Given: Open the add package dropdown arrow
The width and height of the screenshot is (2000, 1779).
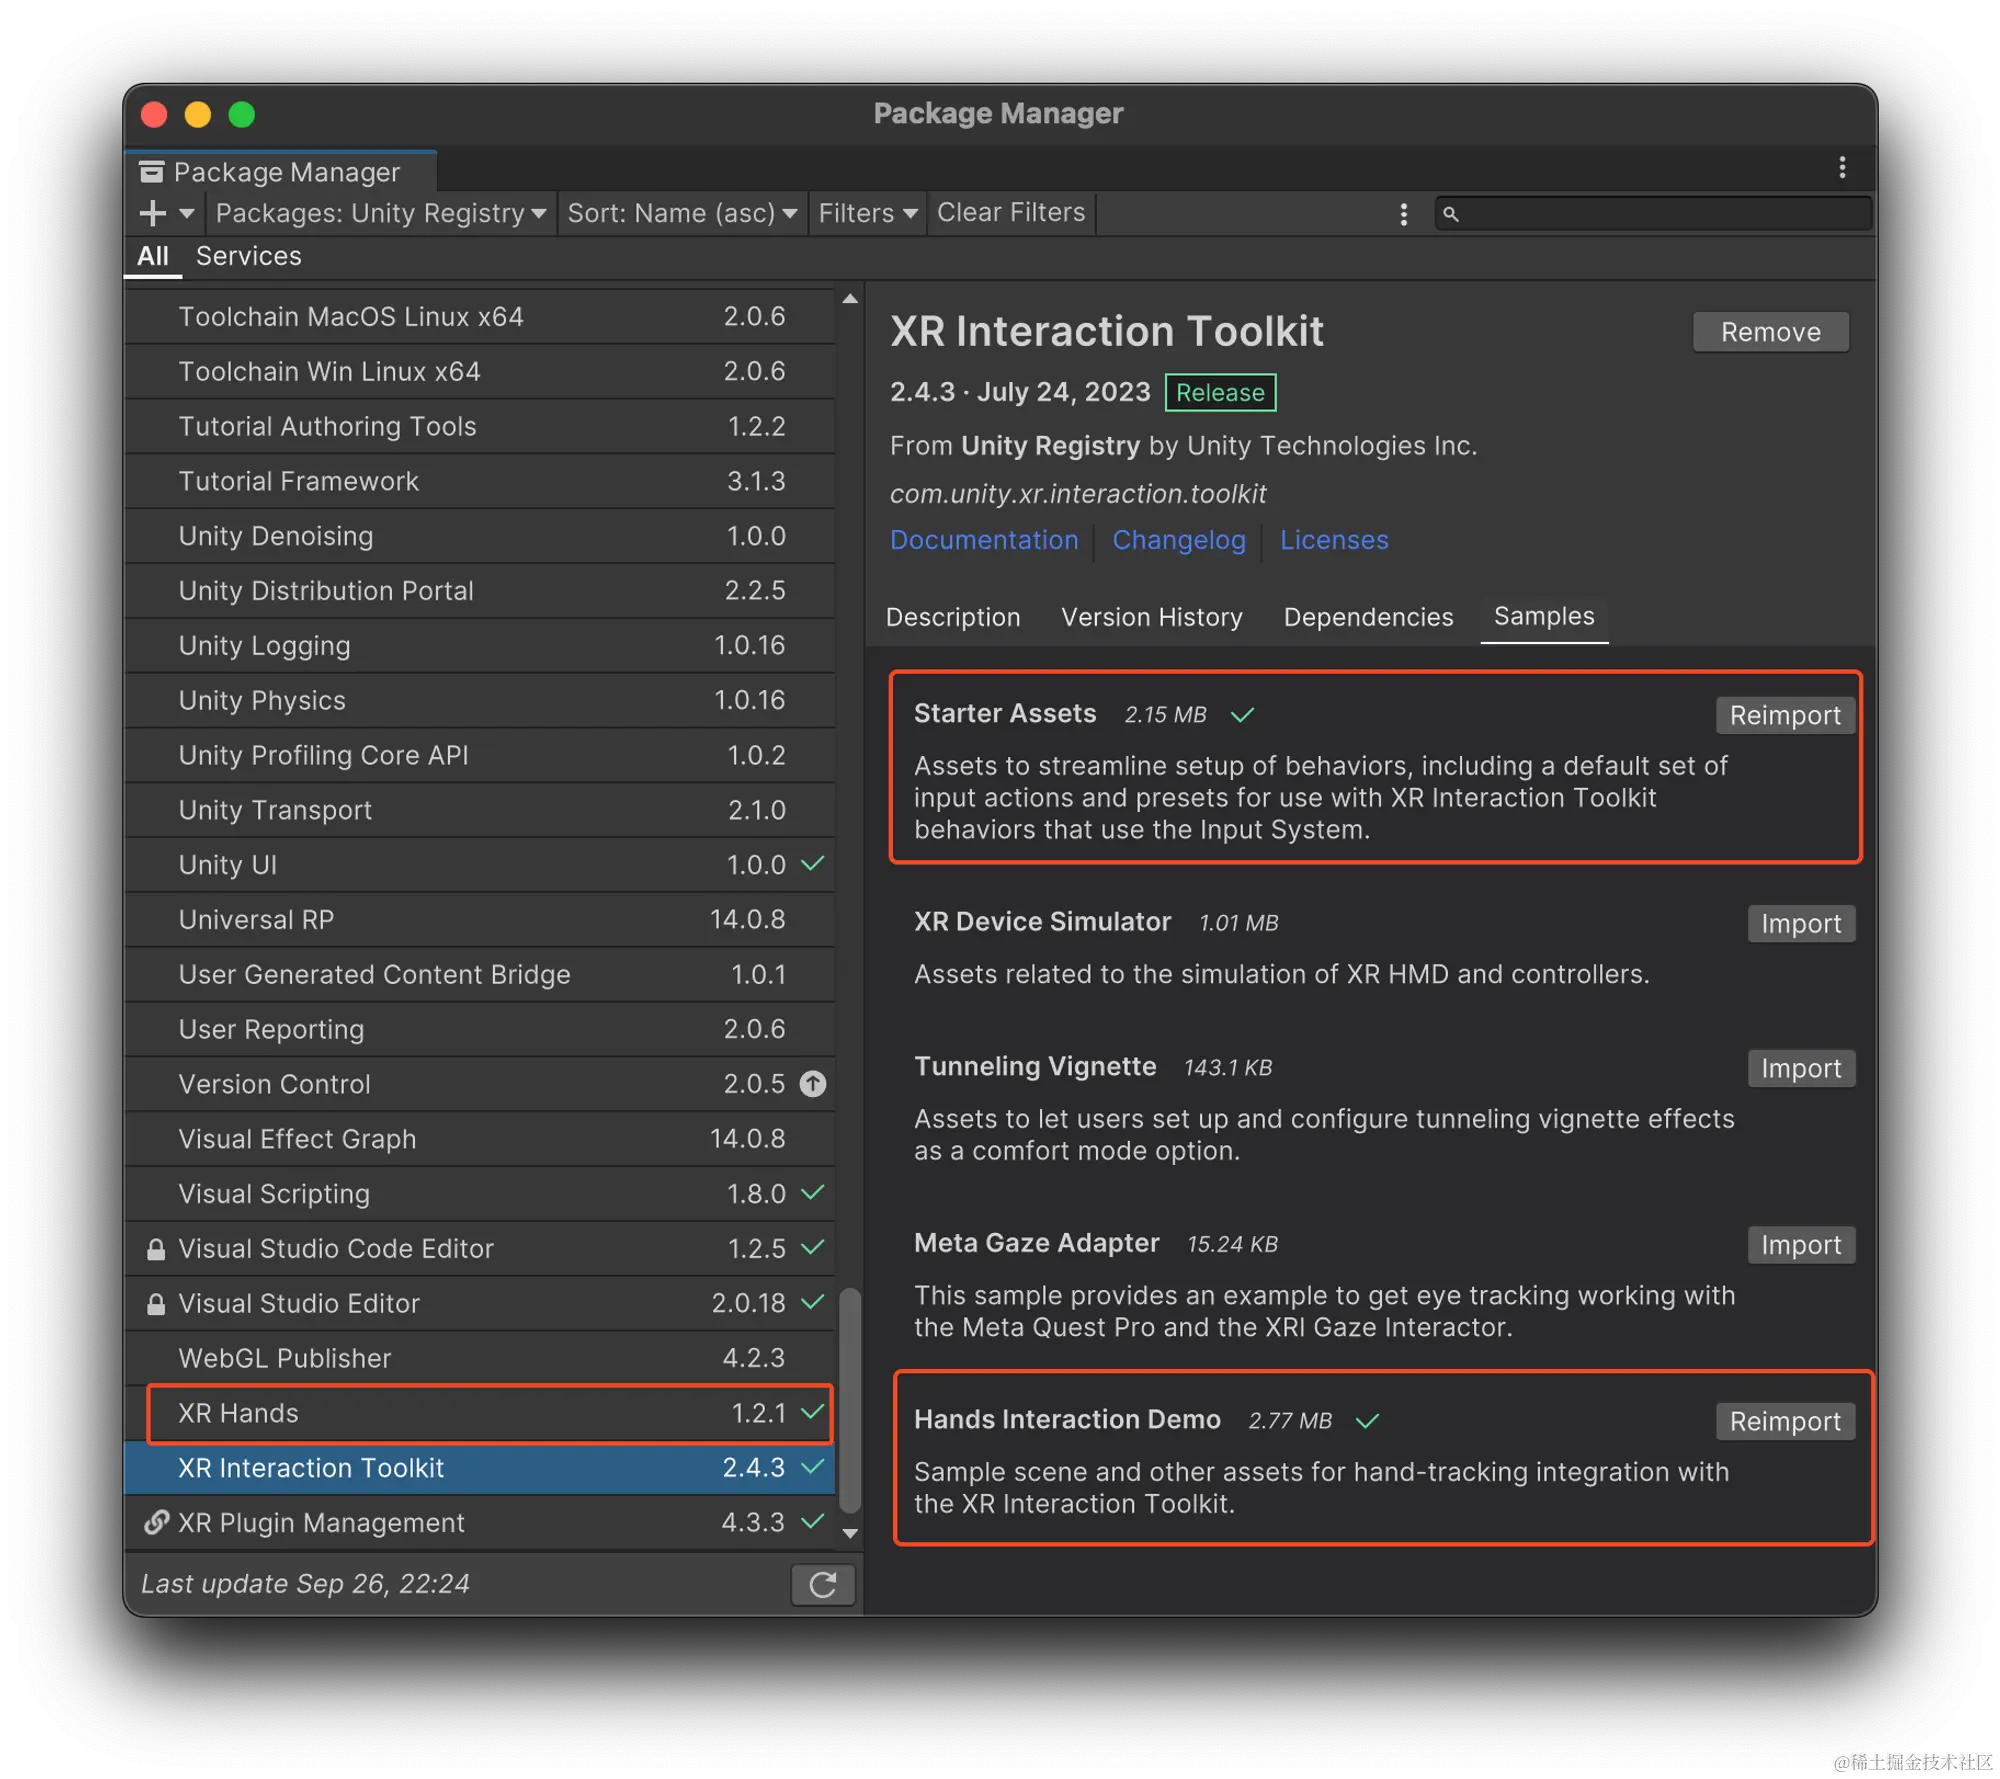Looking at the screenshot, I should [x=187, y=213].
